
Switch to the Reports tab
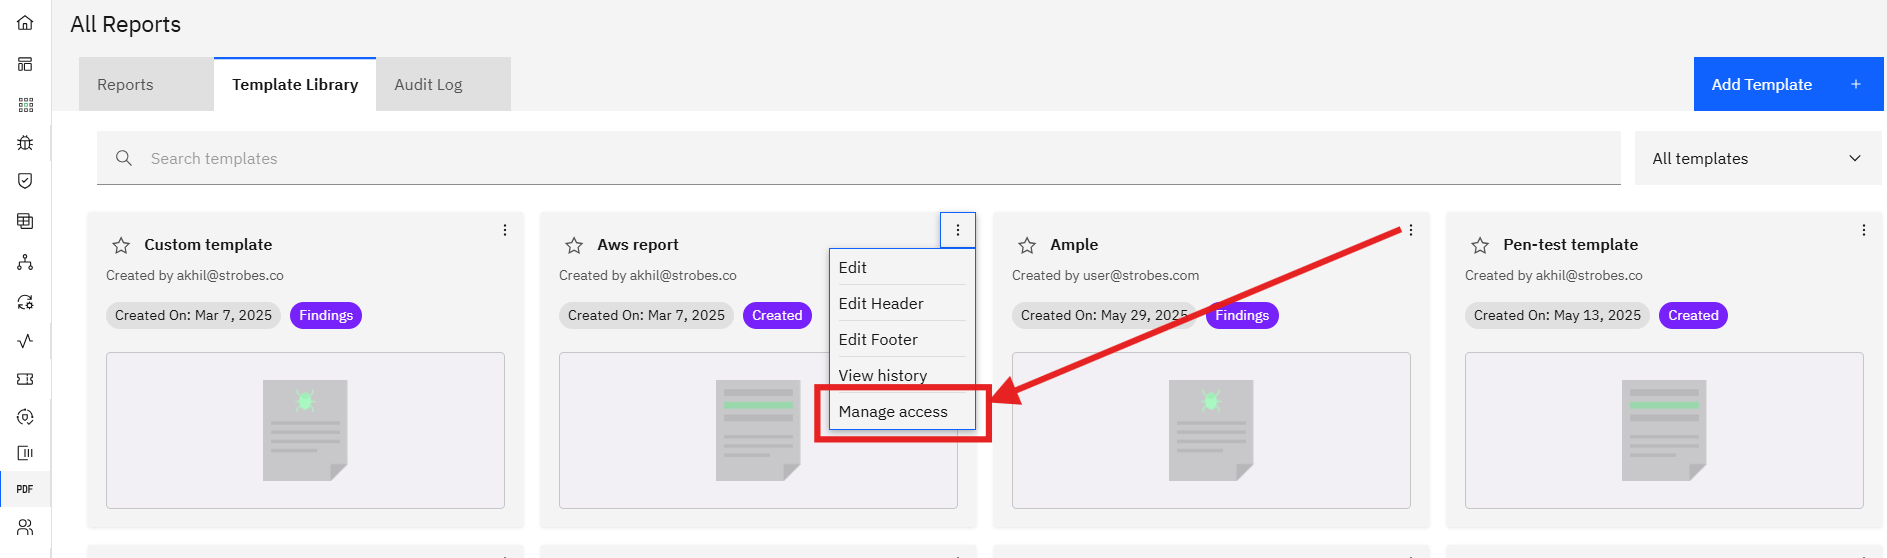point(146,84)
